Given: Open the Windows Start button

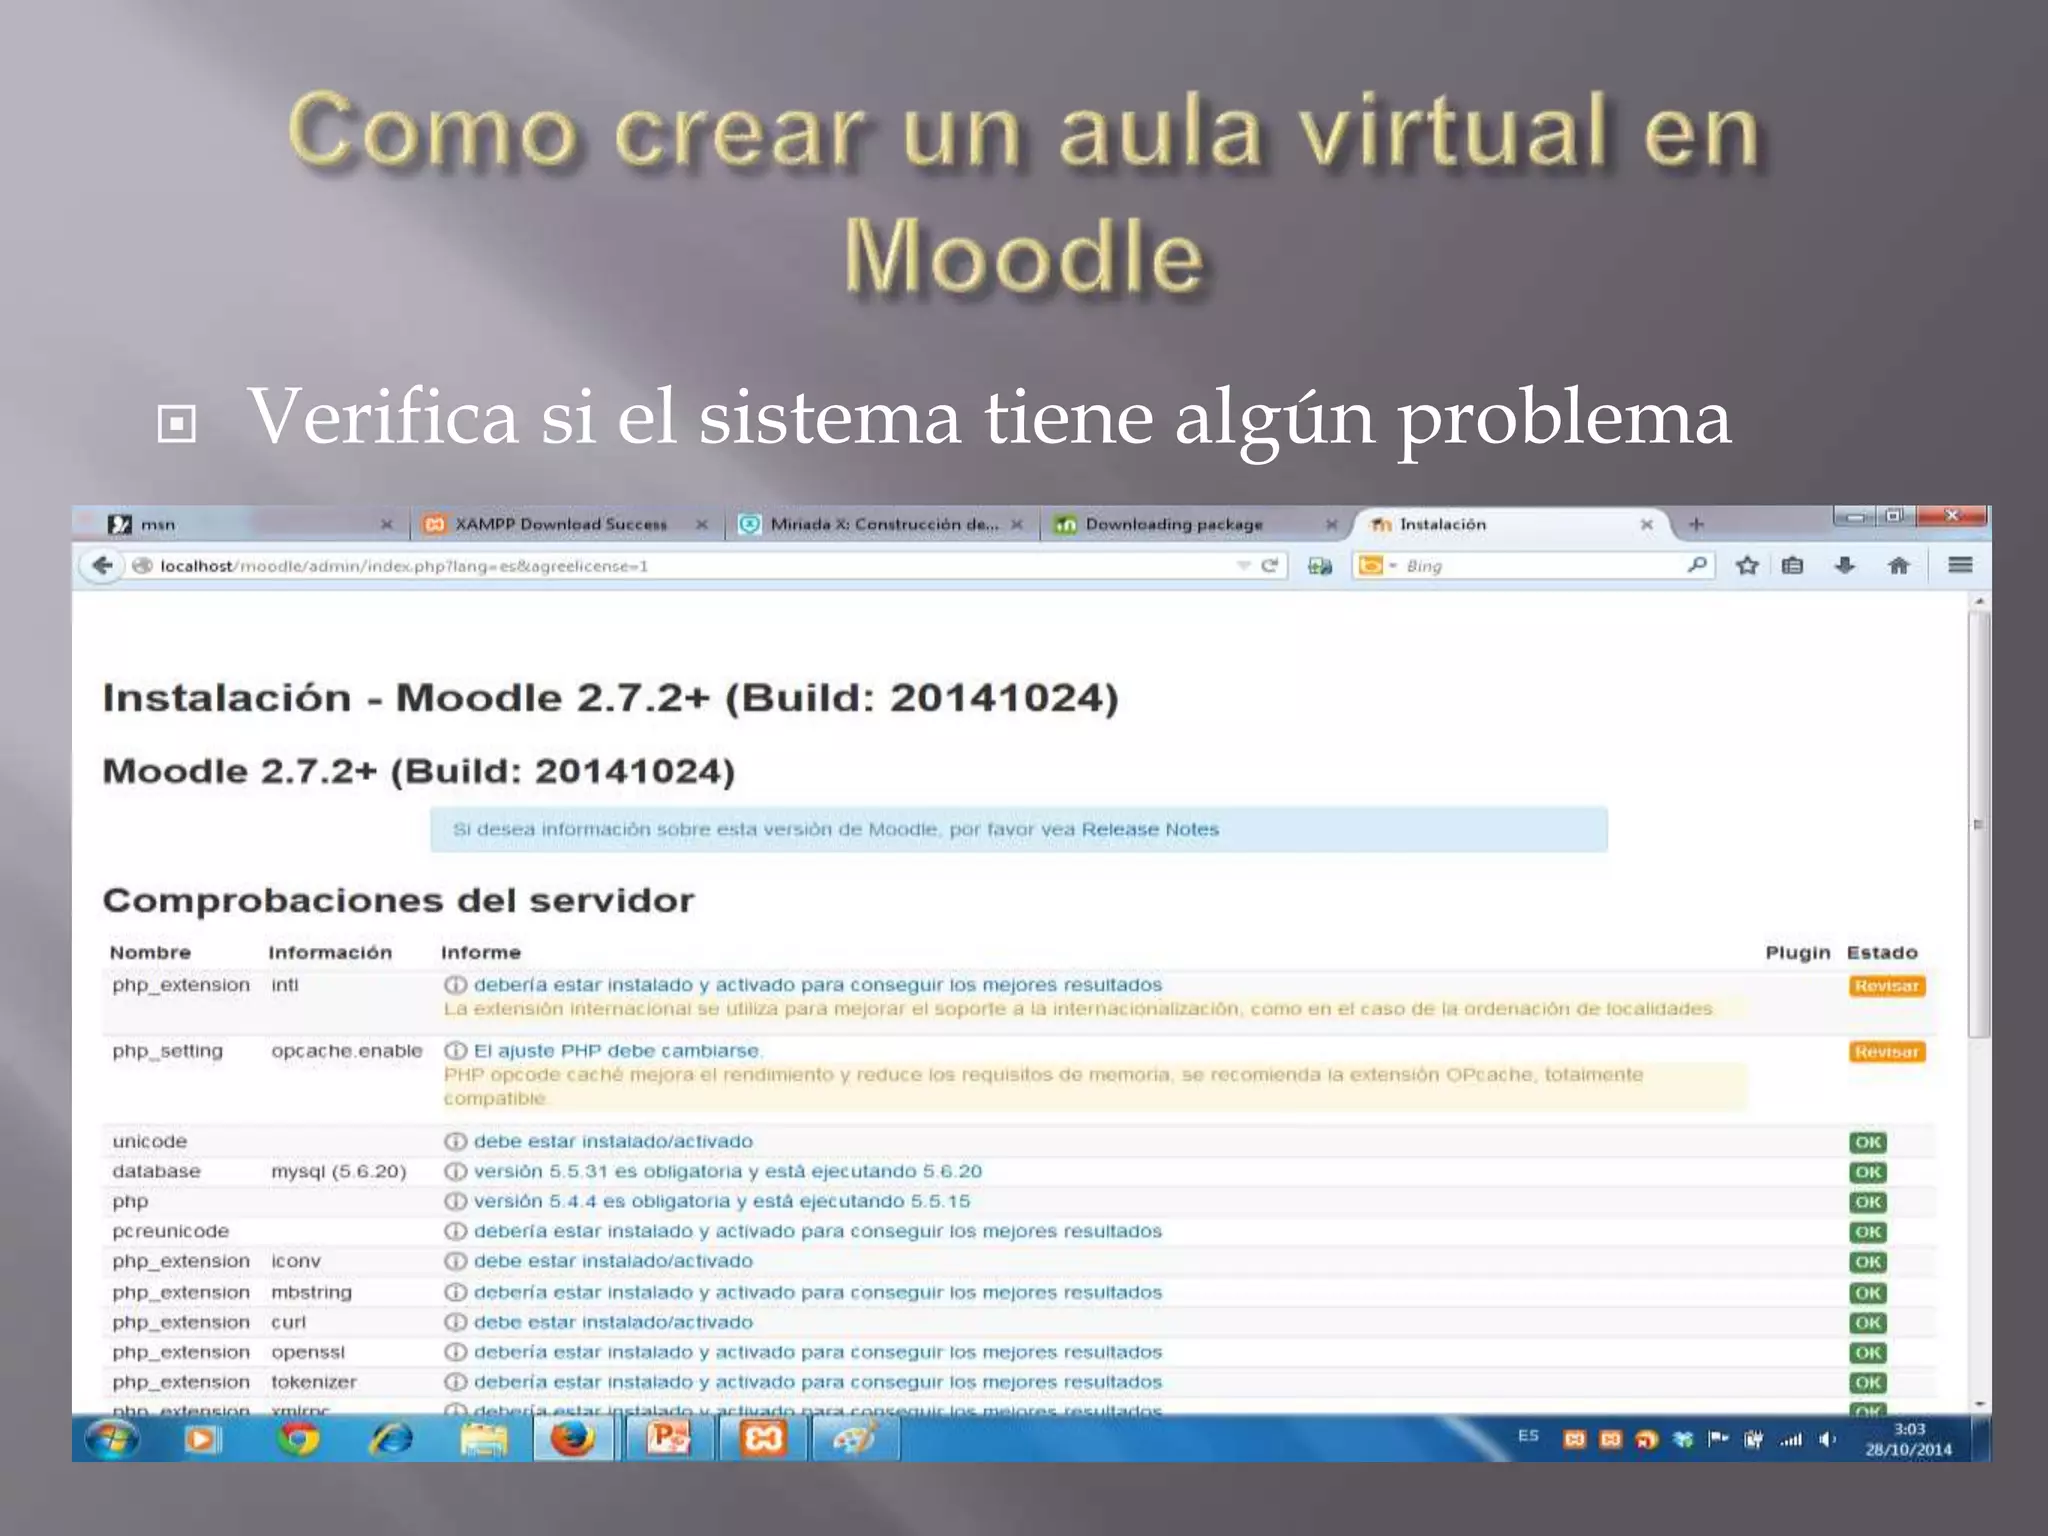Looking at the screenshot, I should pyautogui.click(x=112, y=1439).
